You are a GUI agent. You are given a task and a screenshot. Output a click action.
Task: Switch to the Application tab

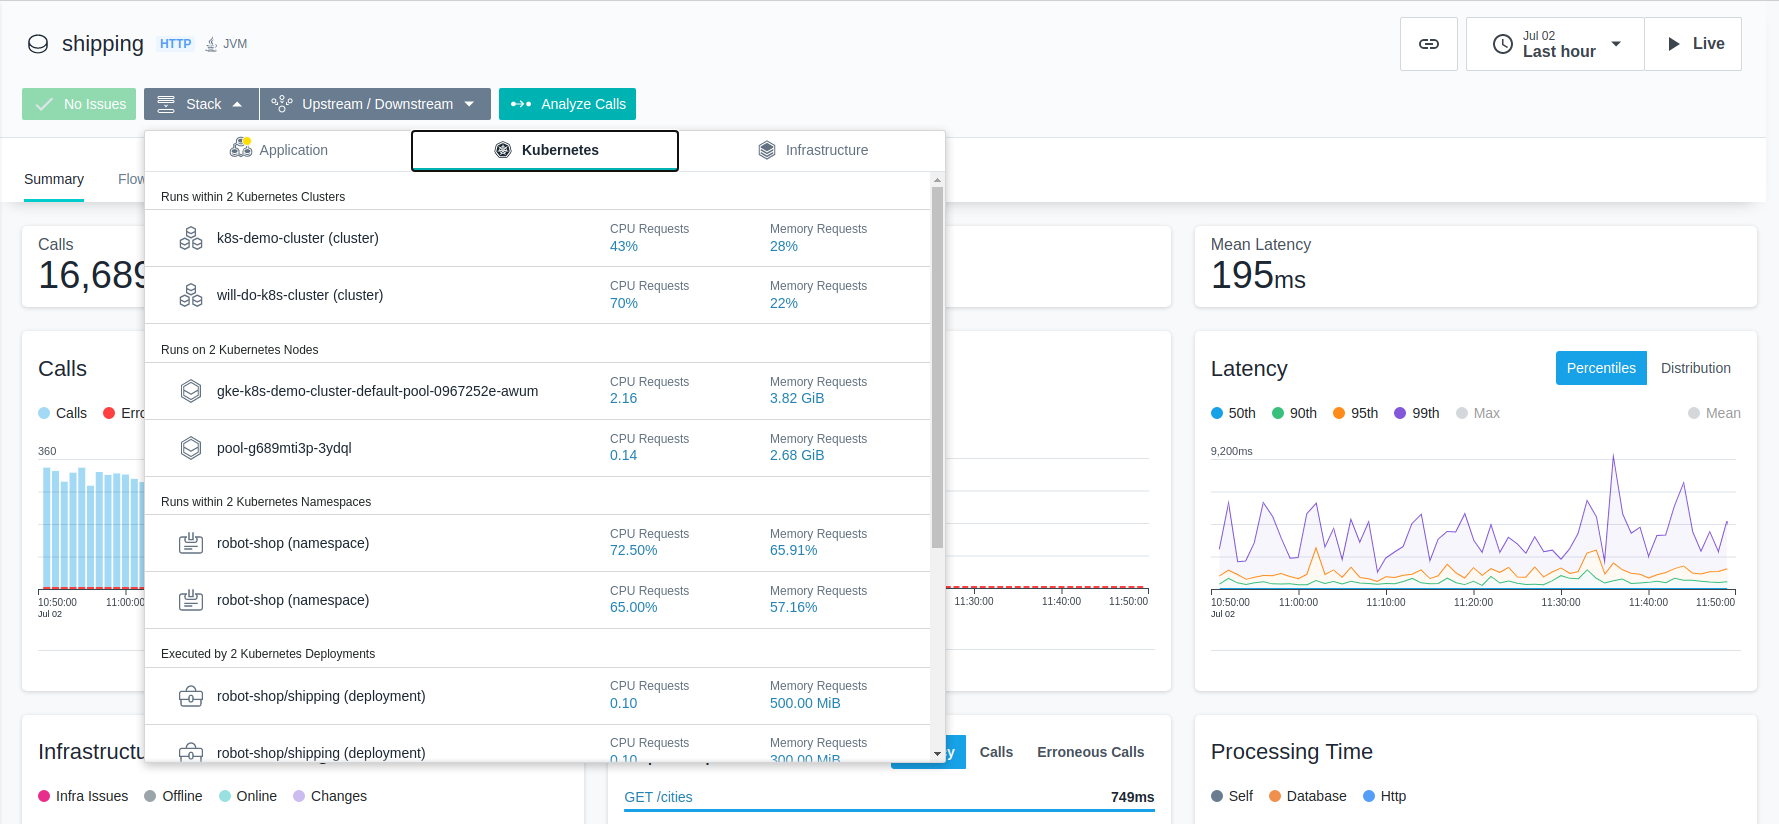278,150
